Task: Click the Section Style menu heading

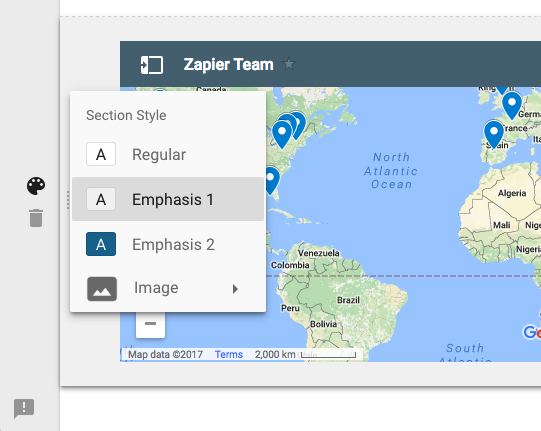Action: [126, 115]
